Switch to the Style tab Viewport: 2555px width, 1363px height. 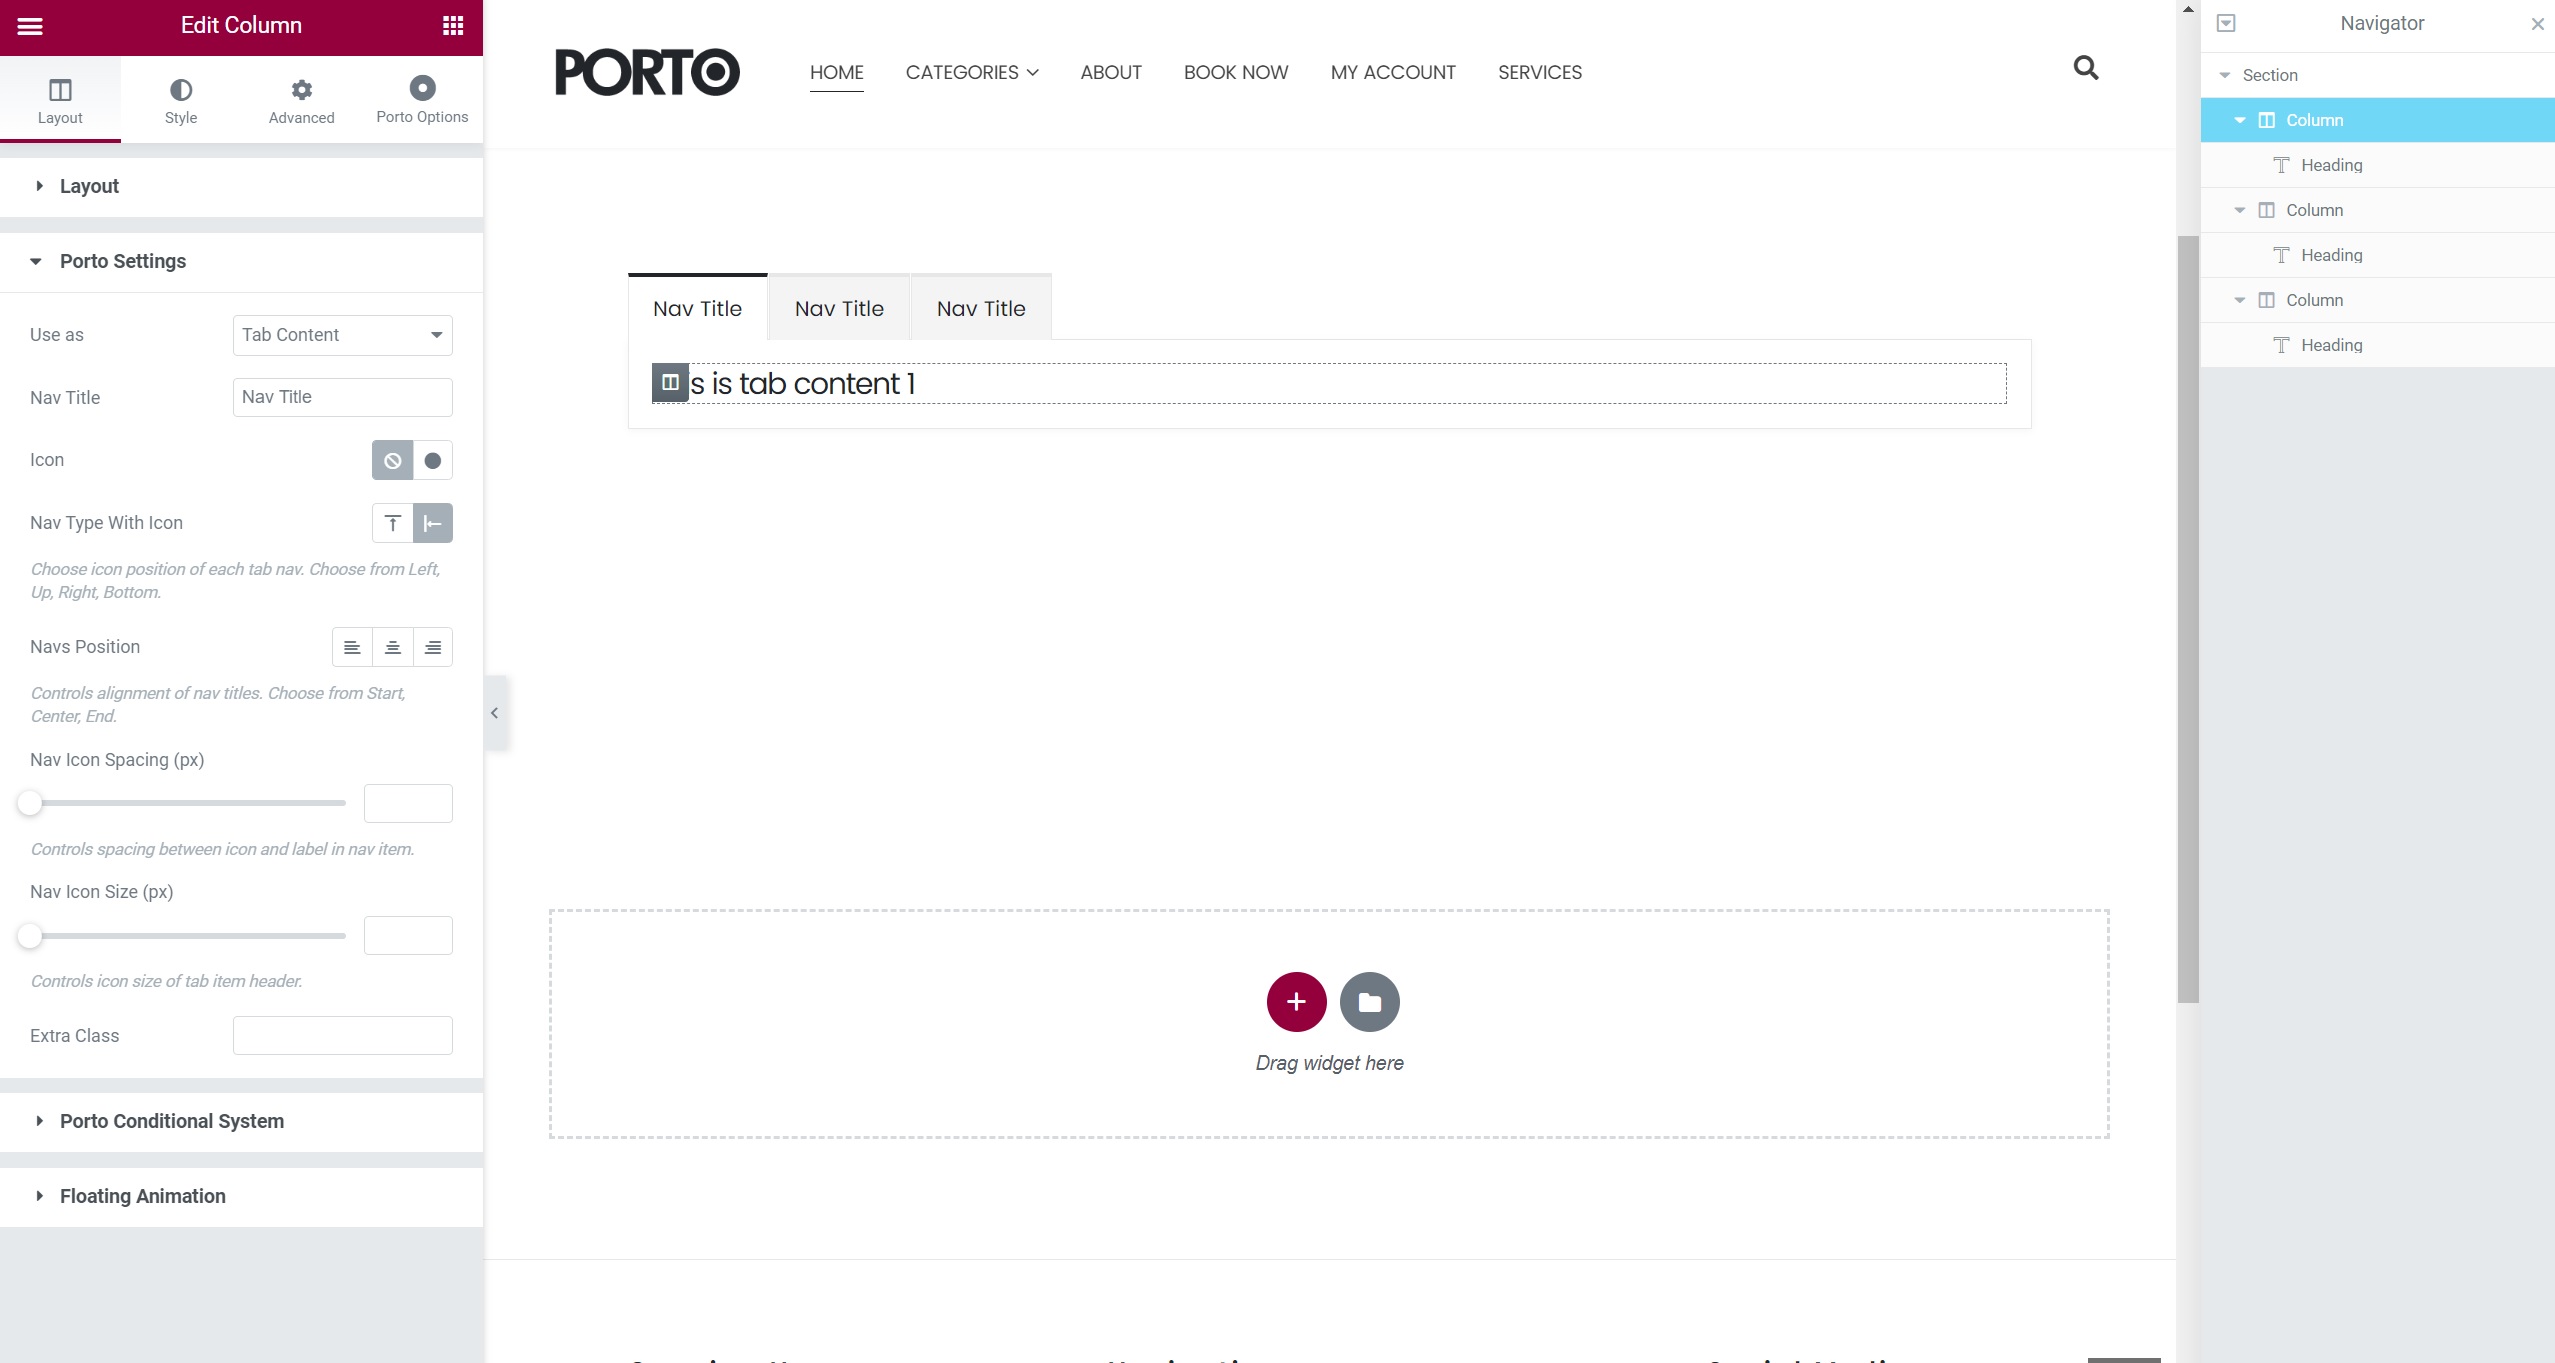pyautogui.click(x=181, y=99)
